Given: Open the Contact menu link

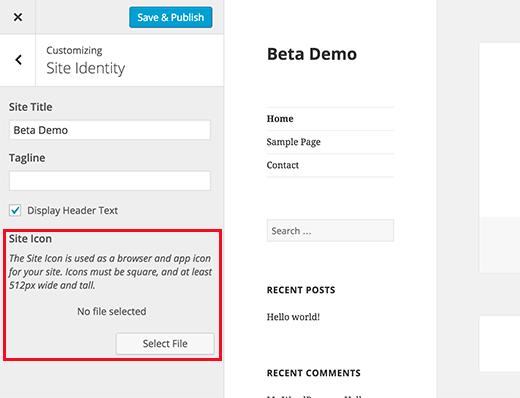Looking at the screenshot, I should [282, 165].
